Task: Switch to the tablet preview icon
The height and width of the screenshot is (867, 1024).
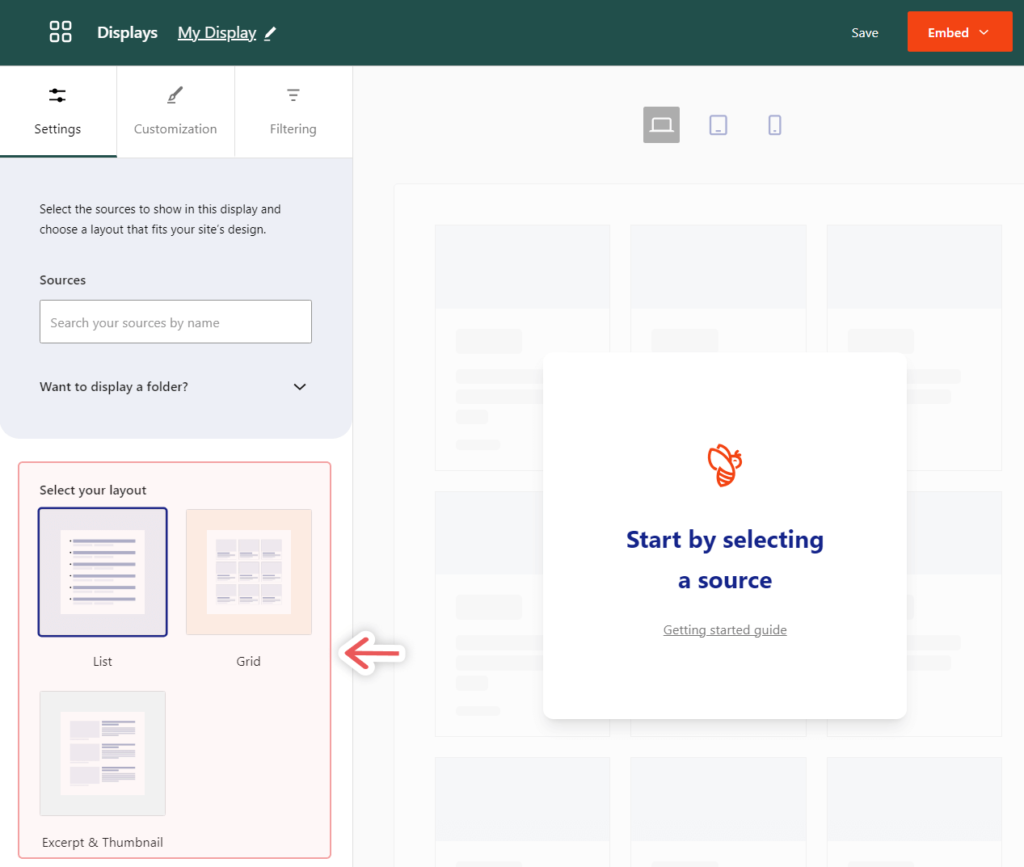Action: point(718,124)
